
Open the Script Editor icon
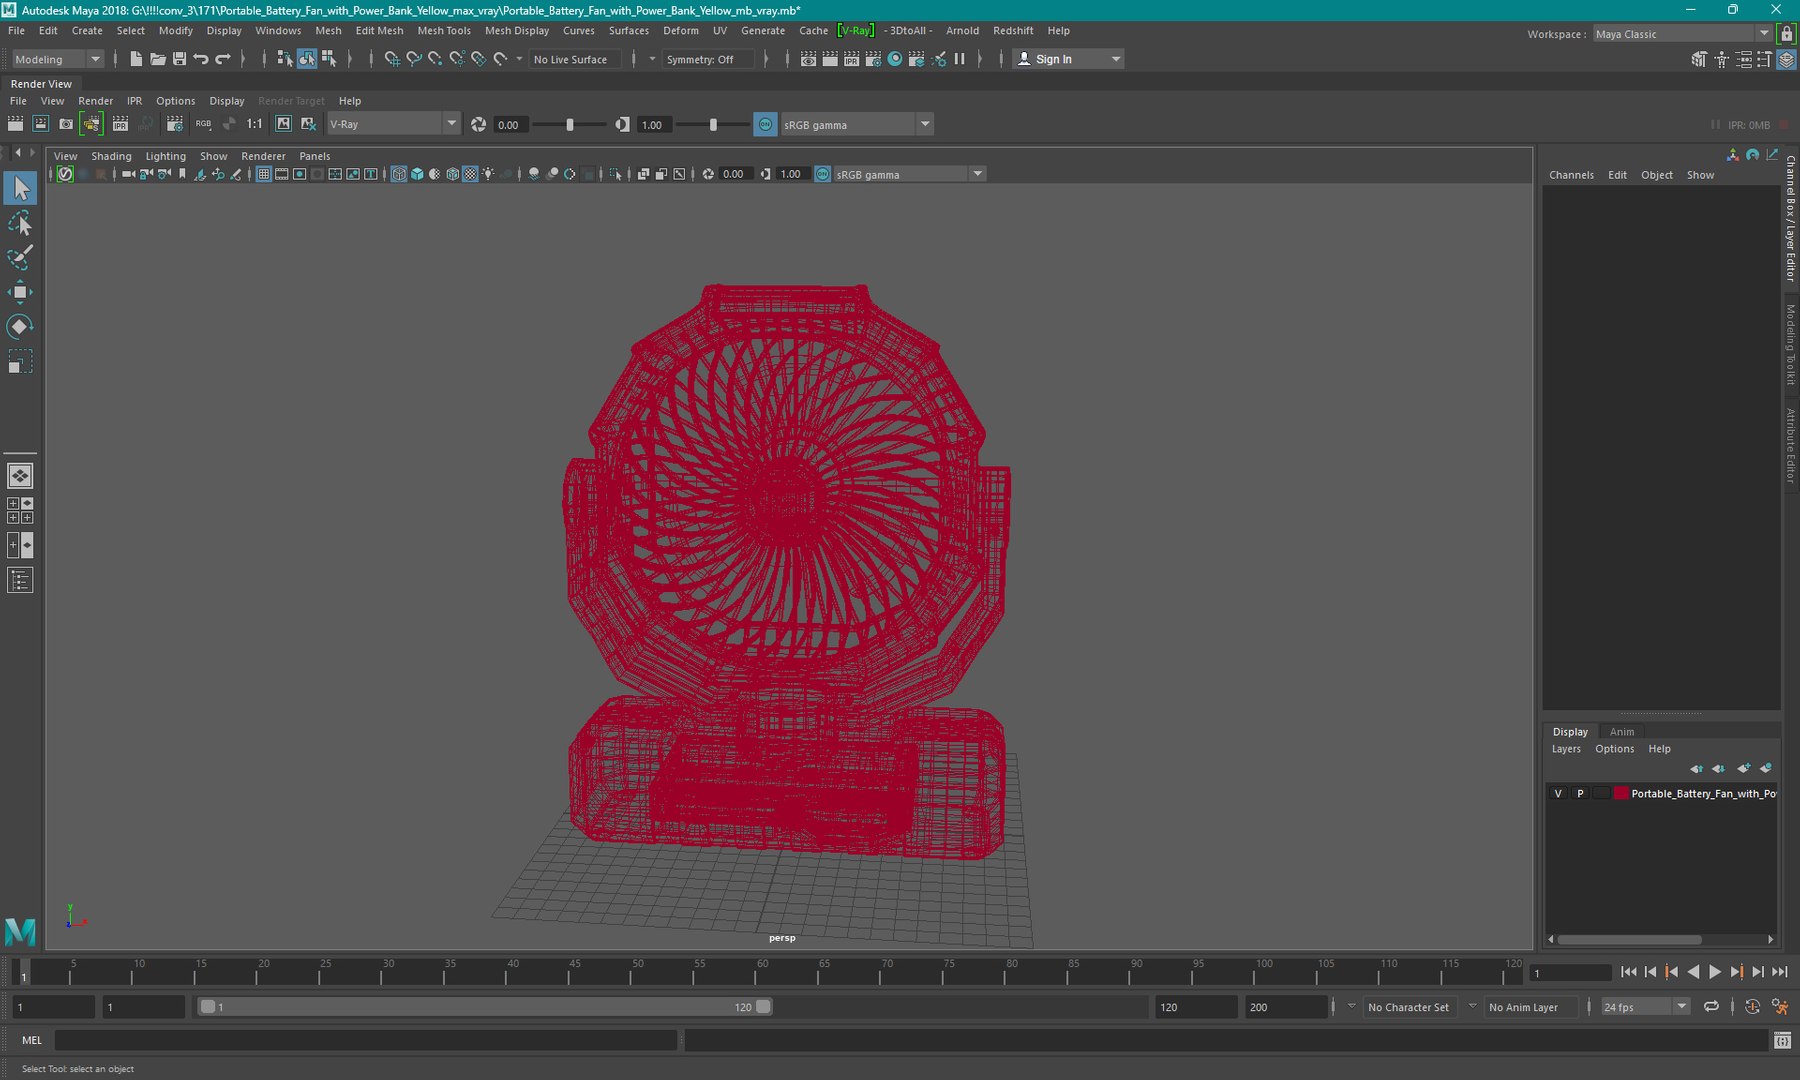click(x=1782, y=1041)
